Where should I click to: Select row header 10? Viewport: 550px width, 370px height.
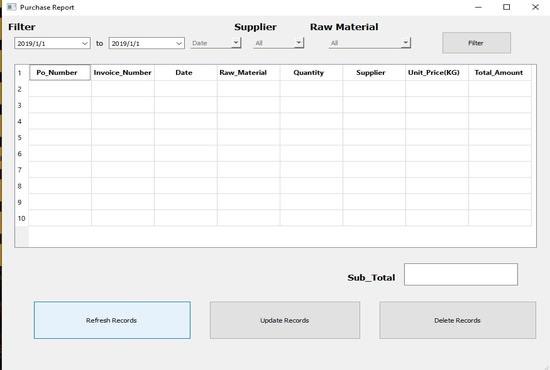click(x=22, y=218)
